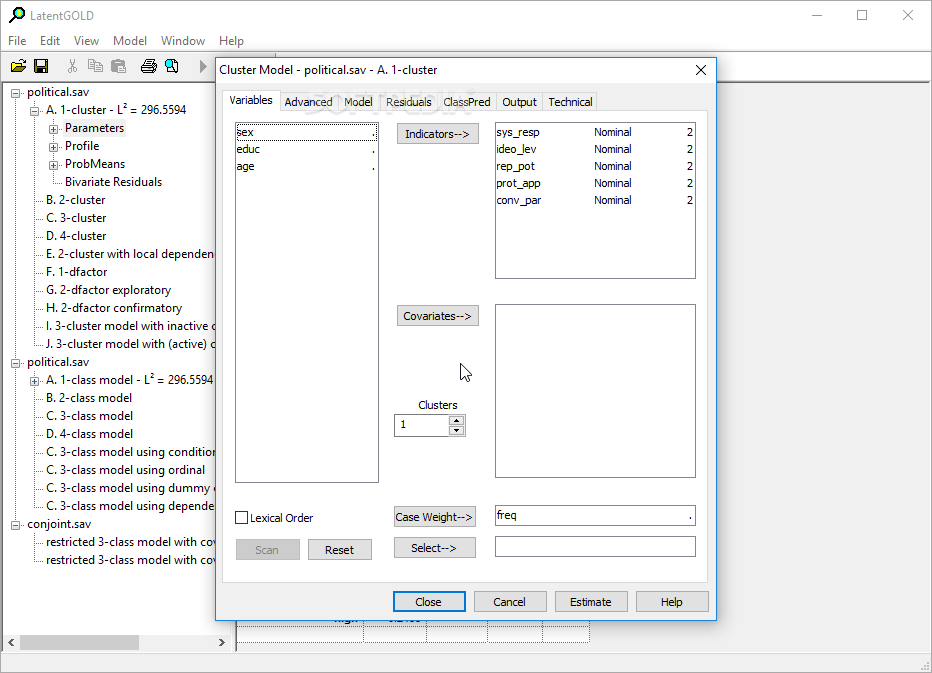Image resolution: width=932 pixels, height=673 pixels.
Task: Collapse the A. 1-cluster tree node
Action: point(34,111)
